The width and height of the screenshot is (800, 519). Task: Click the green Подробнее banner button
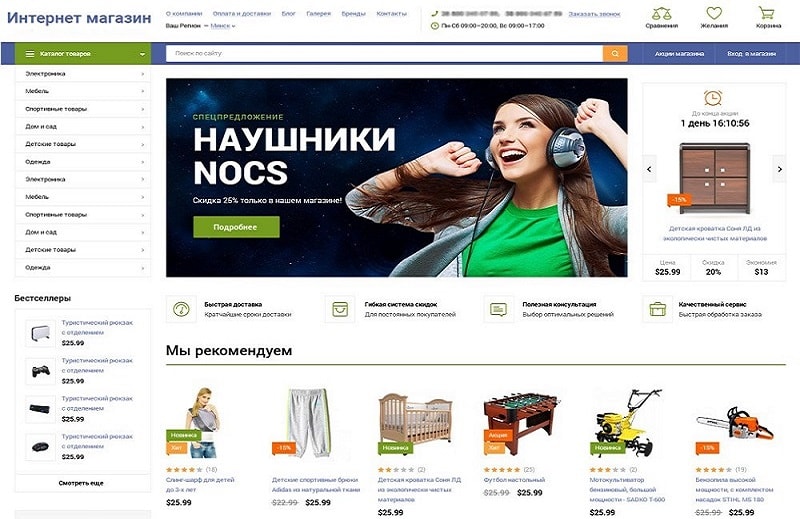click(236, 227)
